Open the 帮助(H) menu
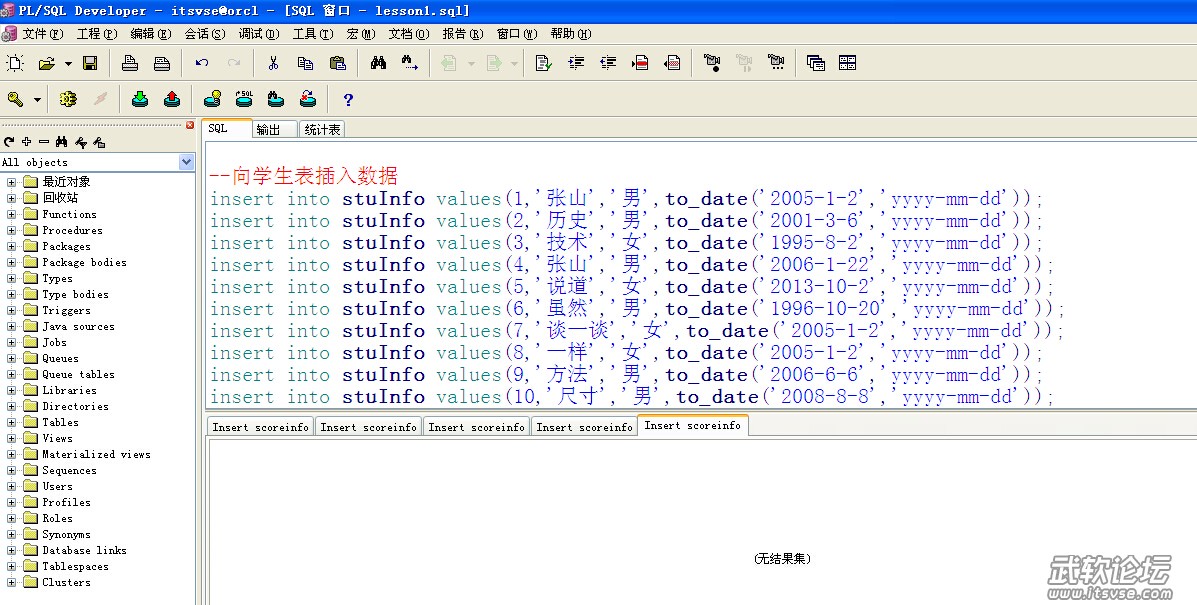The height and width of the screenshot is (605, 1197). 571,34
